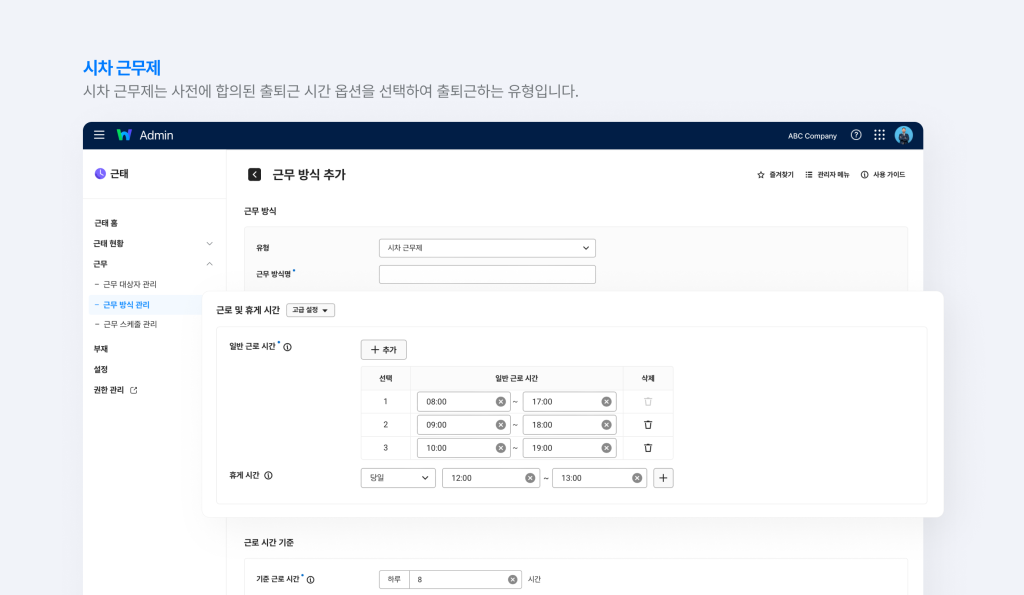Open the 고급 설정 dropdown
The height and width of the screenshot is (595, 1024).
coord(310,310)
